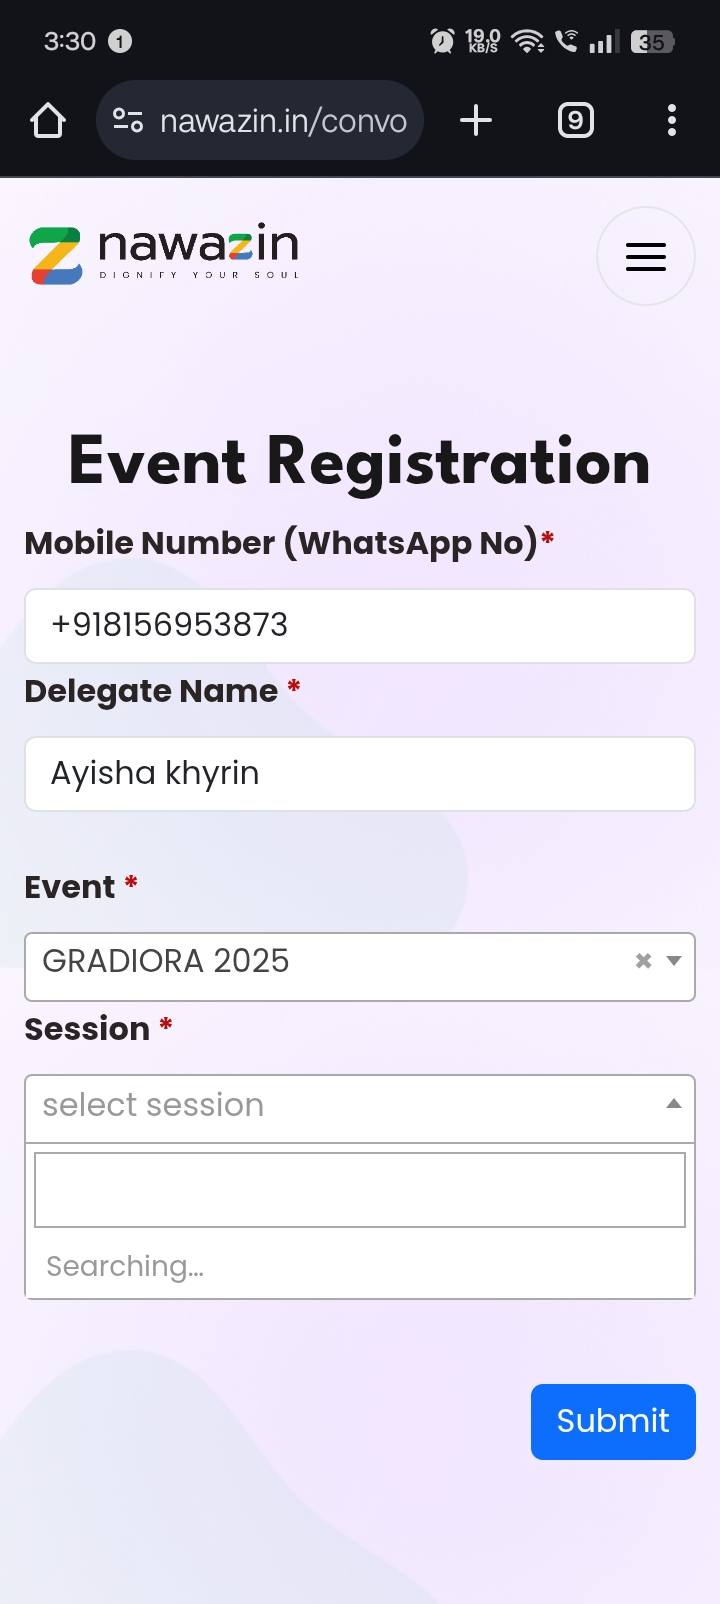This screenshot has height=1604, width=720.
Task: Open the tab switcher showing 9 tabs
Action: (x=575, y=121)
